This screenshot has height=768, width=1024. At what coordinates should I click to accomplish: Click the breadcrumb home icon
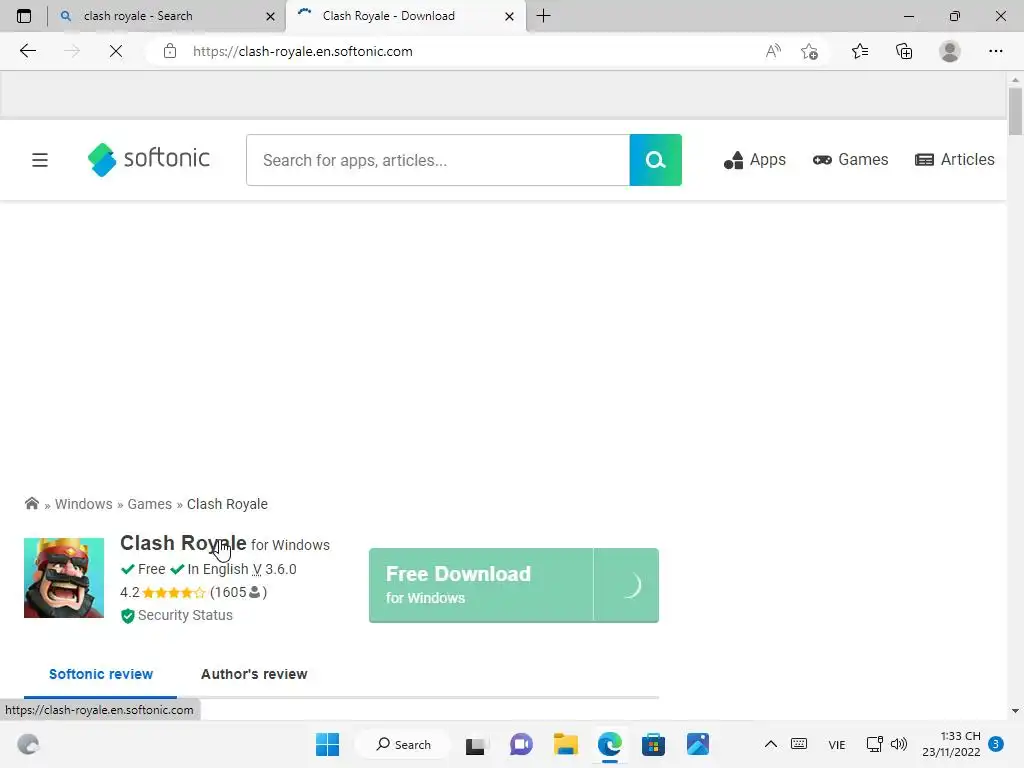point(31,504)
